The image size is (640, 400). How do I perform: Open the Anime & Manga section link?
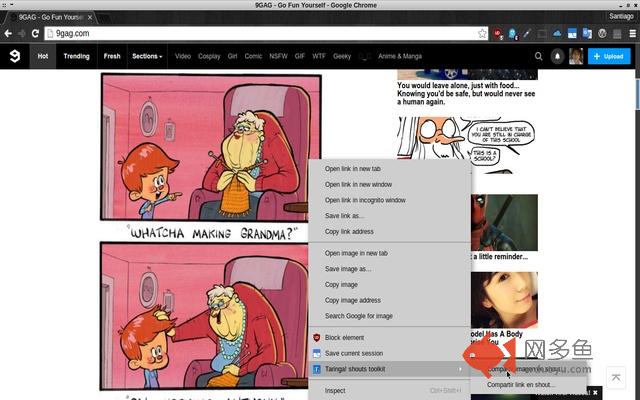pyautogui.click(x=400, y=56)
